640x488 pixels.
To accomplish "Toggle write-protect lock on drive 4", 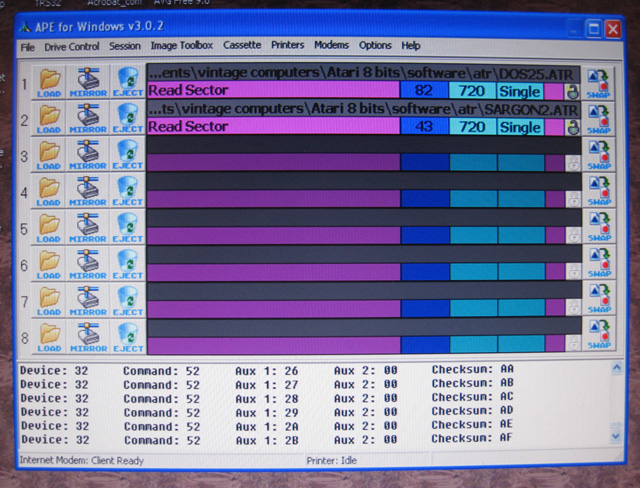I will pyautogui.click(x=573, y=200).
